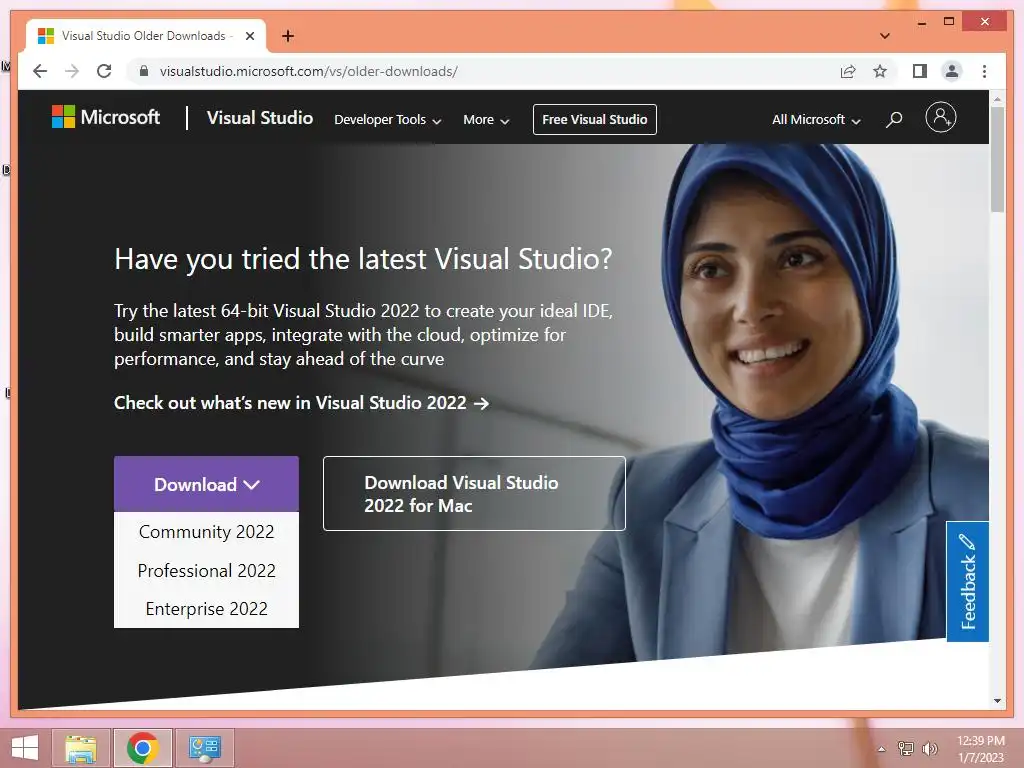Click Download Visual Studio 2022 for Mac
Viewport: 1024px width, 768px height.
pos(474,493)
